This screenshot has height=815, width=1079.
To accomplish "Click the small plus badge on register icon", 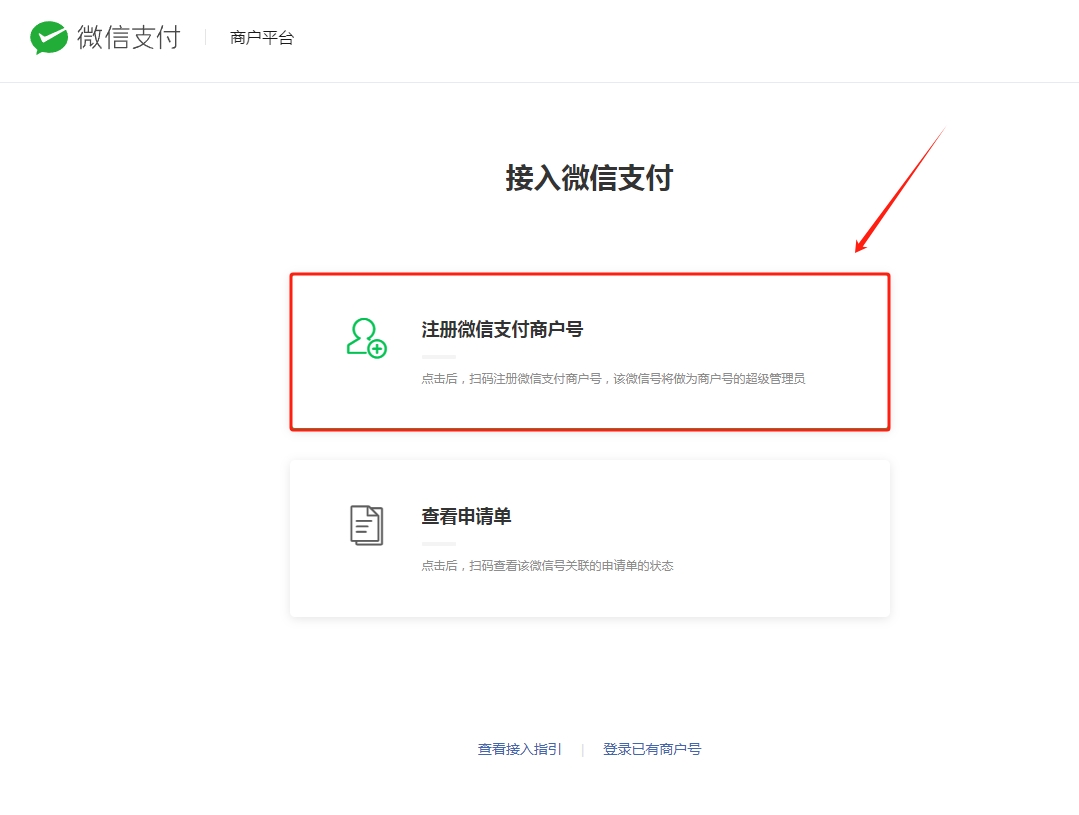I will pos(377,349).
